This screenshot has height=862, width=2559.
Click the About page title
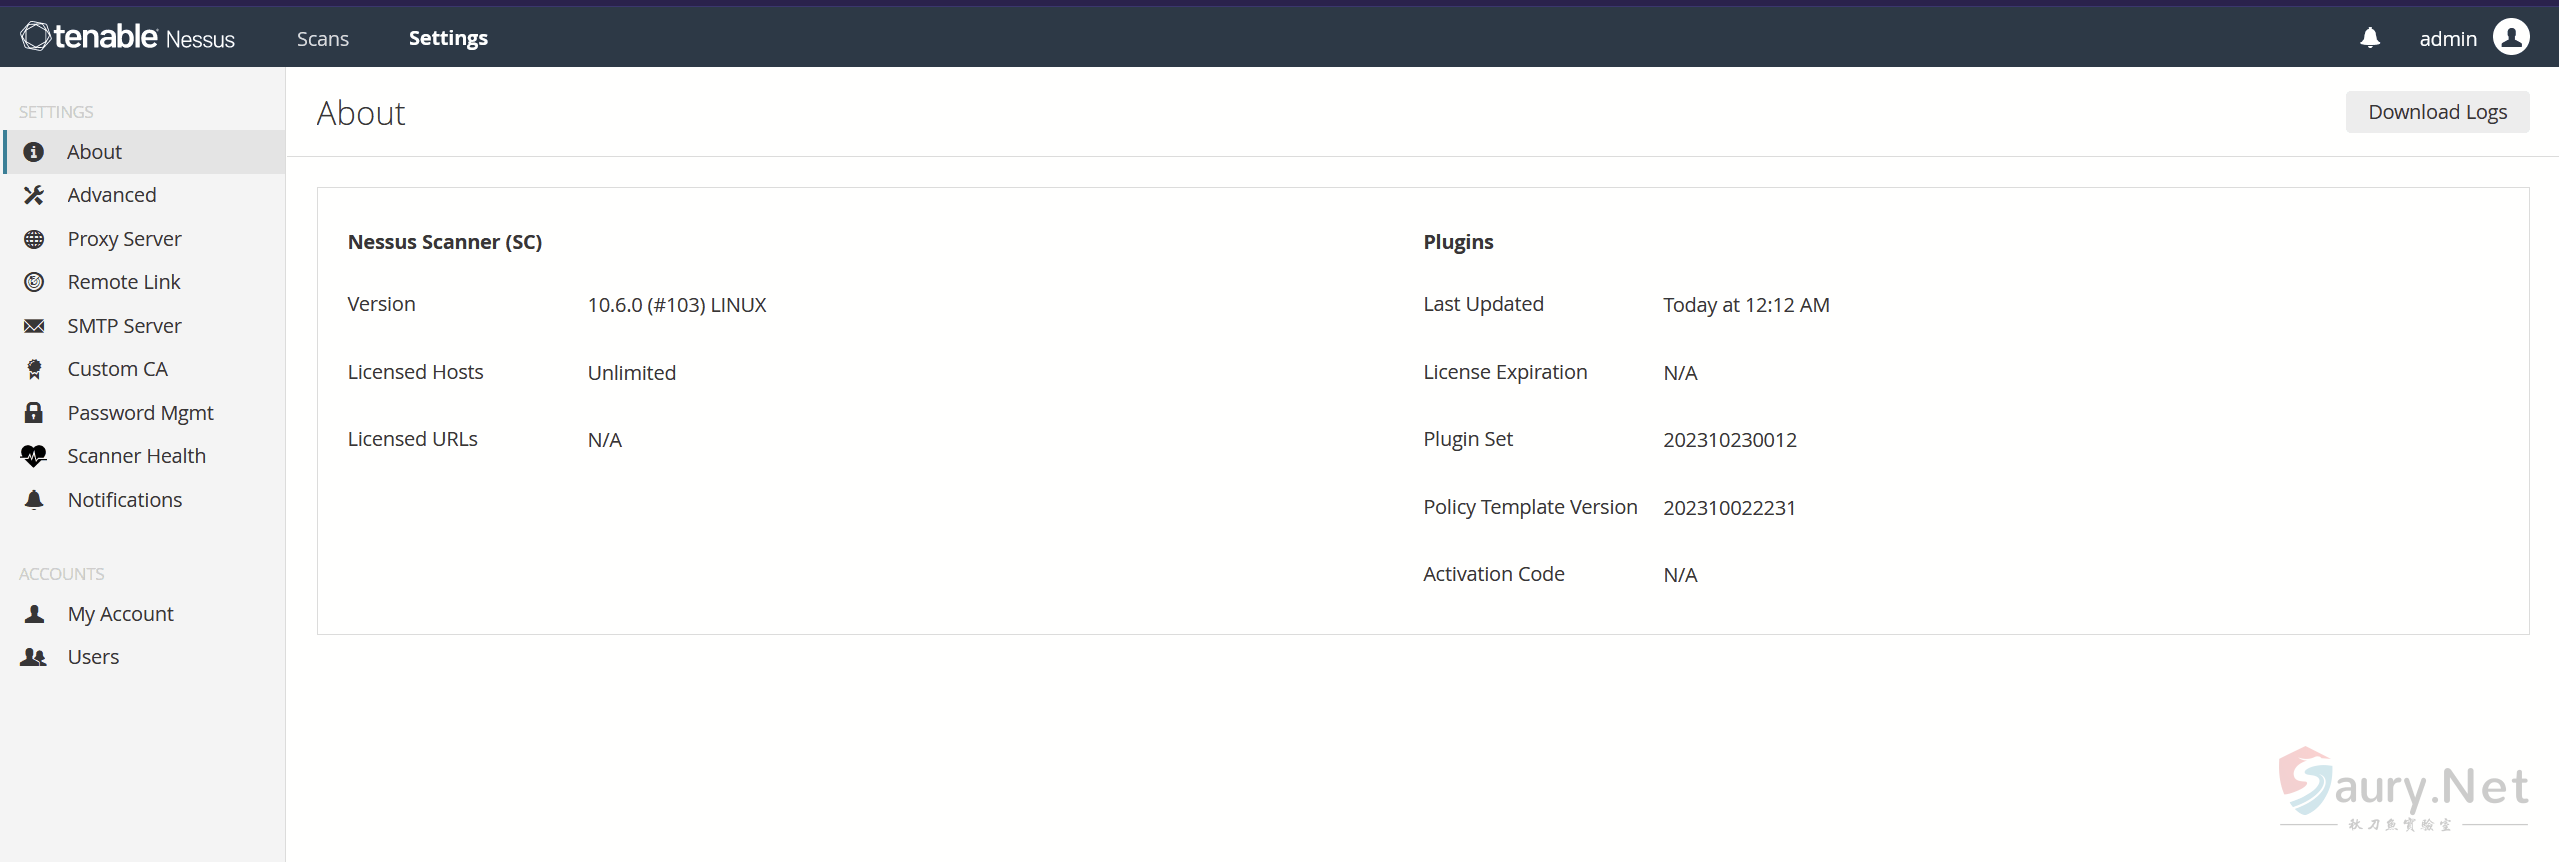point(361,113)
